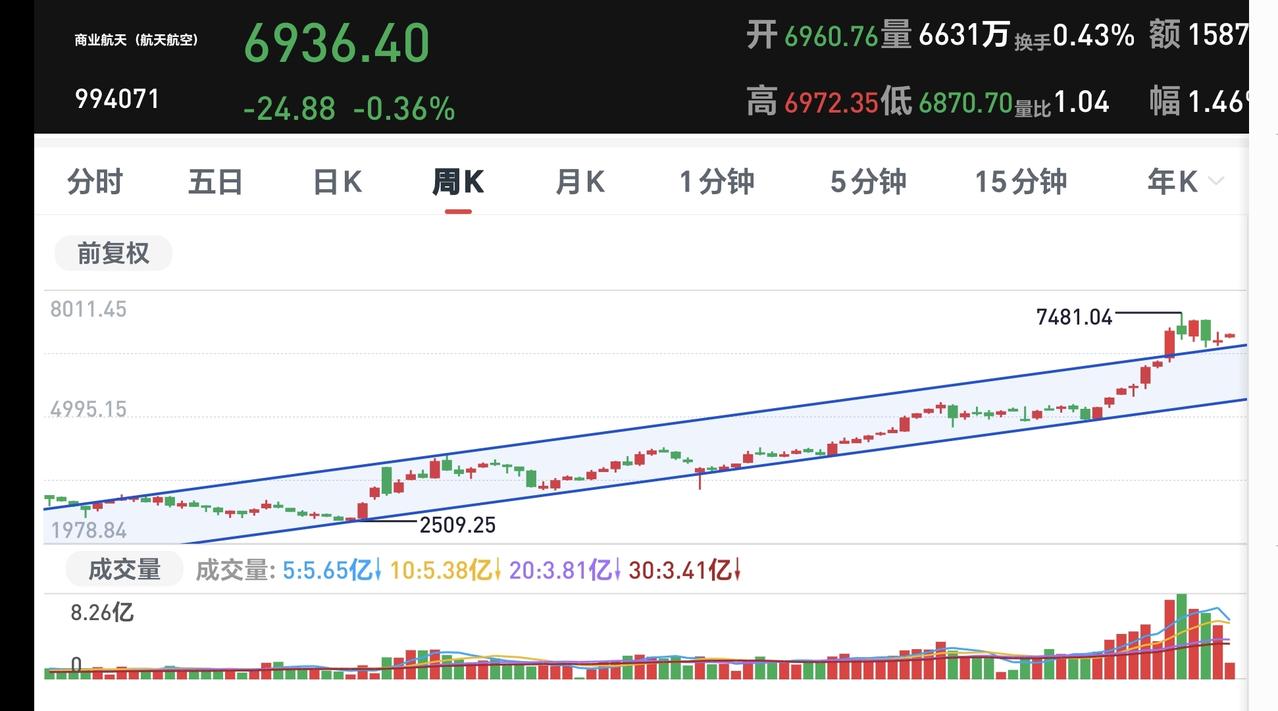Click the 30-period volume average 30:3.41亿
Image resolution: width=1278 pixels, height=711 pixels.
coord(685,571)
